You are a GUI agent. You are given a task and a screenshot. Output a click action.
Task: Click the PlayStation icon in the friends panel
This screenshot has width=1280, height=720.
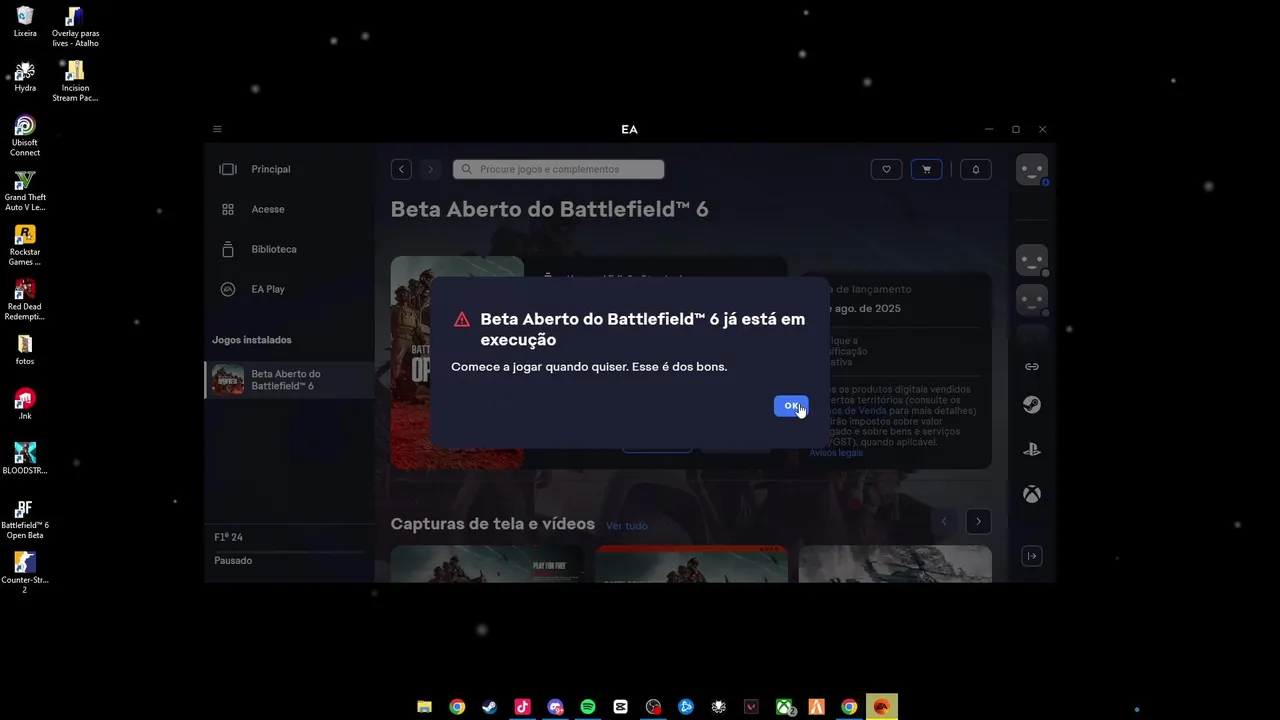coord(1032,450)
